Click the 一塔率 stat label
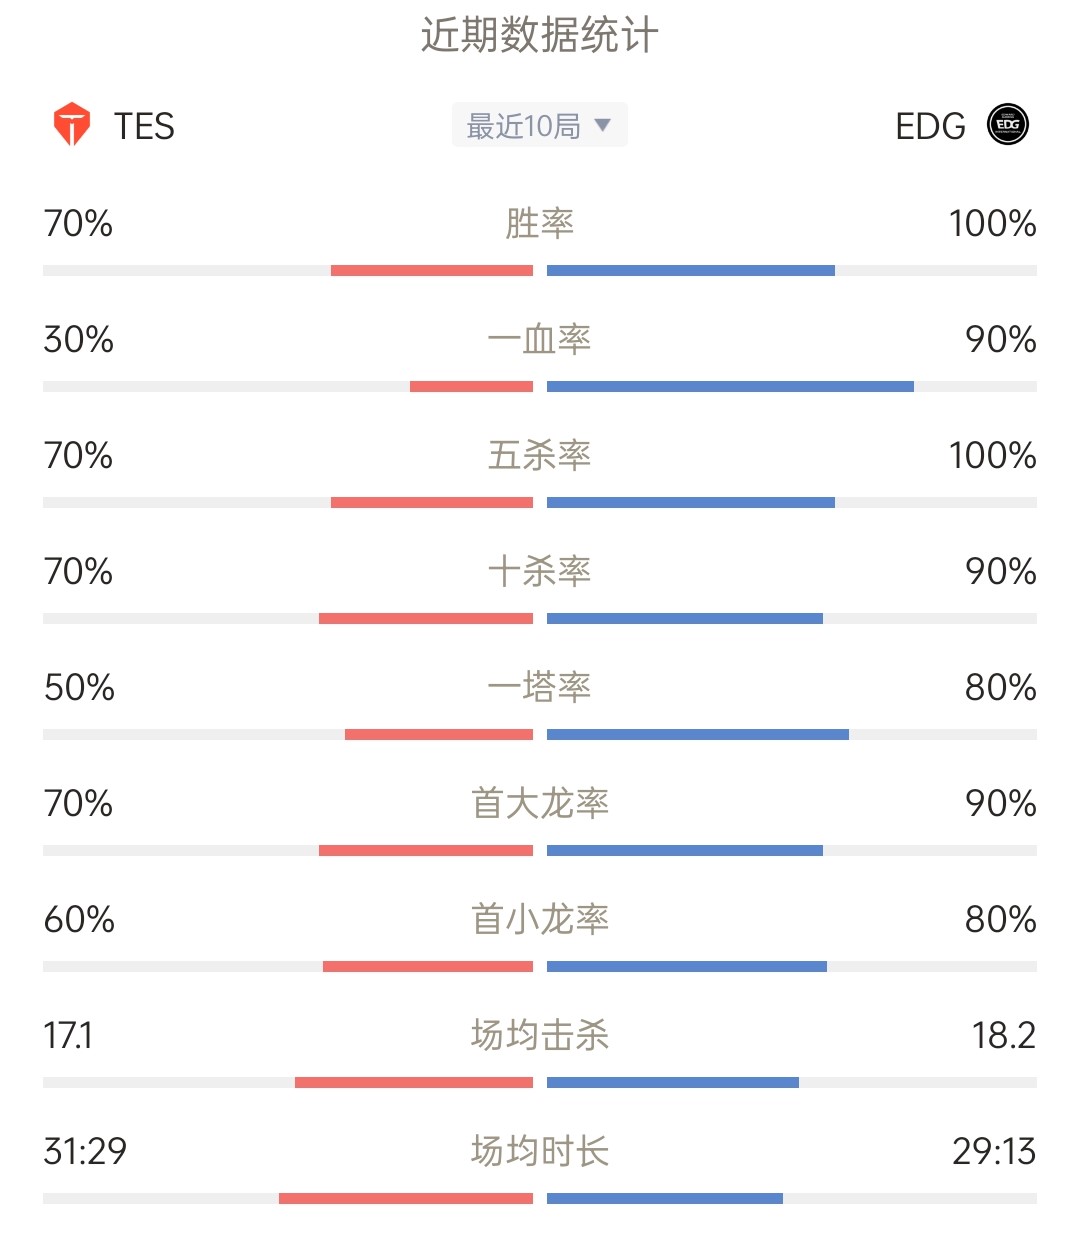 pyautogui.click(x=540, y=687)
